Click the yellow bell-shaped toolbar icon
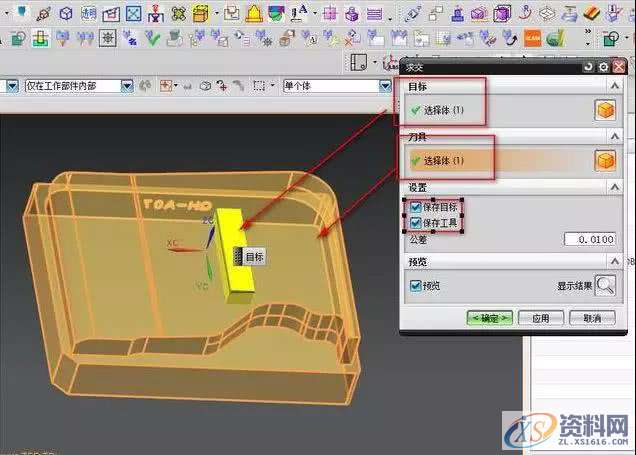Screen dimensions: 636x455 (x=254, y=13)
